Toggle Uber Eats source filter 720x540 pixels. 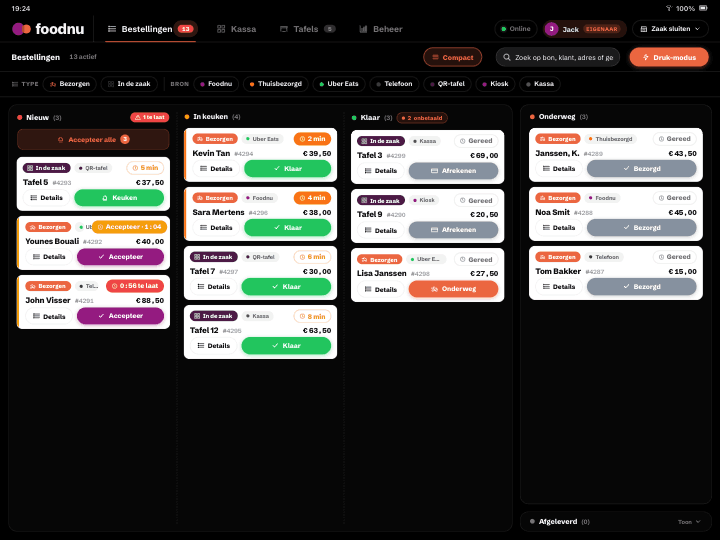click(x=338, y=84)
